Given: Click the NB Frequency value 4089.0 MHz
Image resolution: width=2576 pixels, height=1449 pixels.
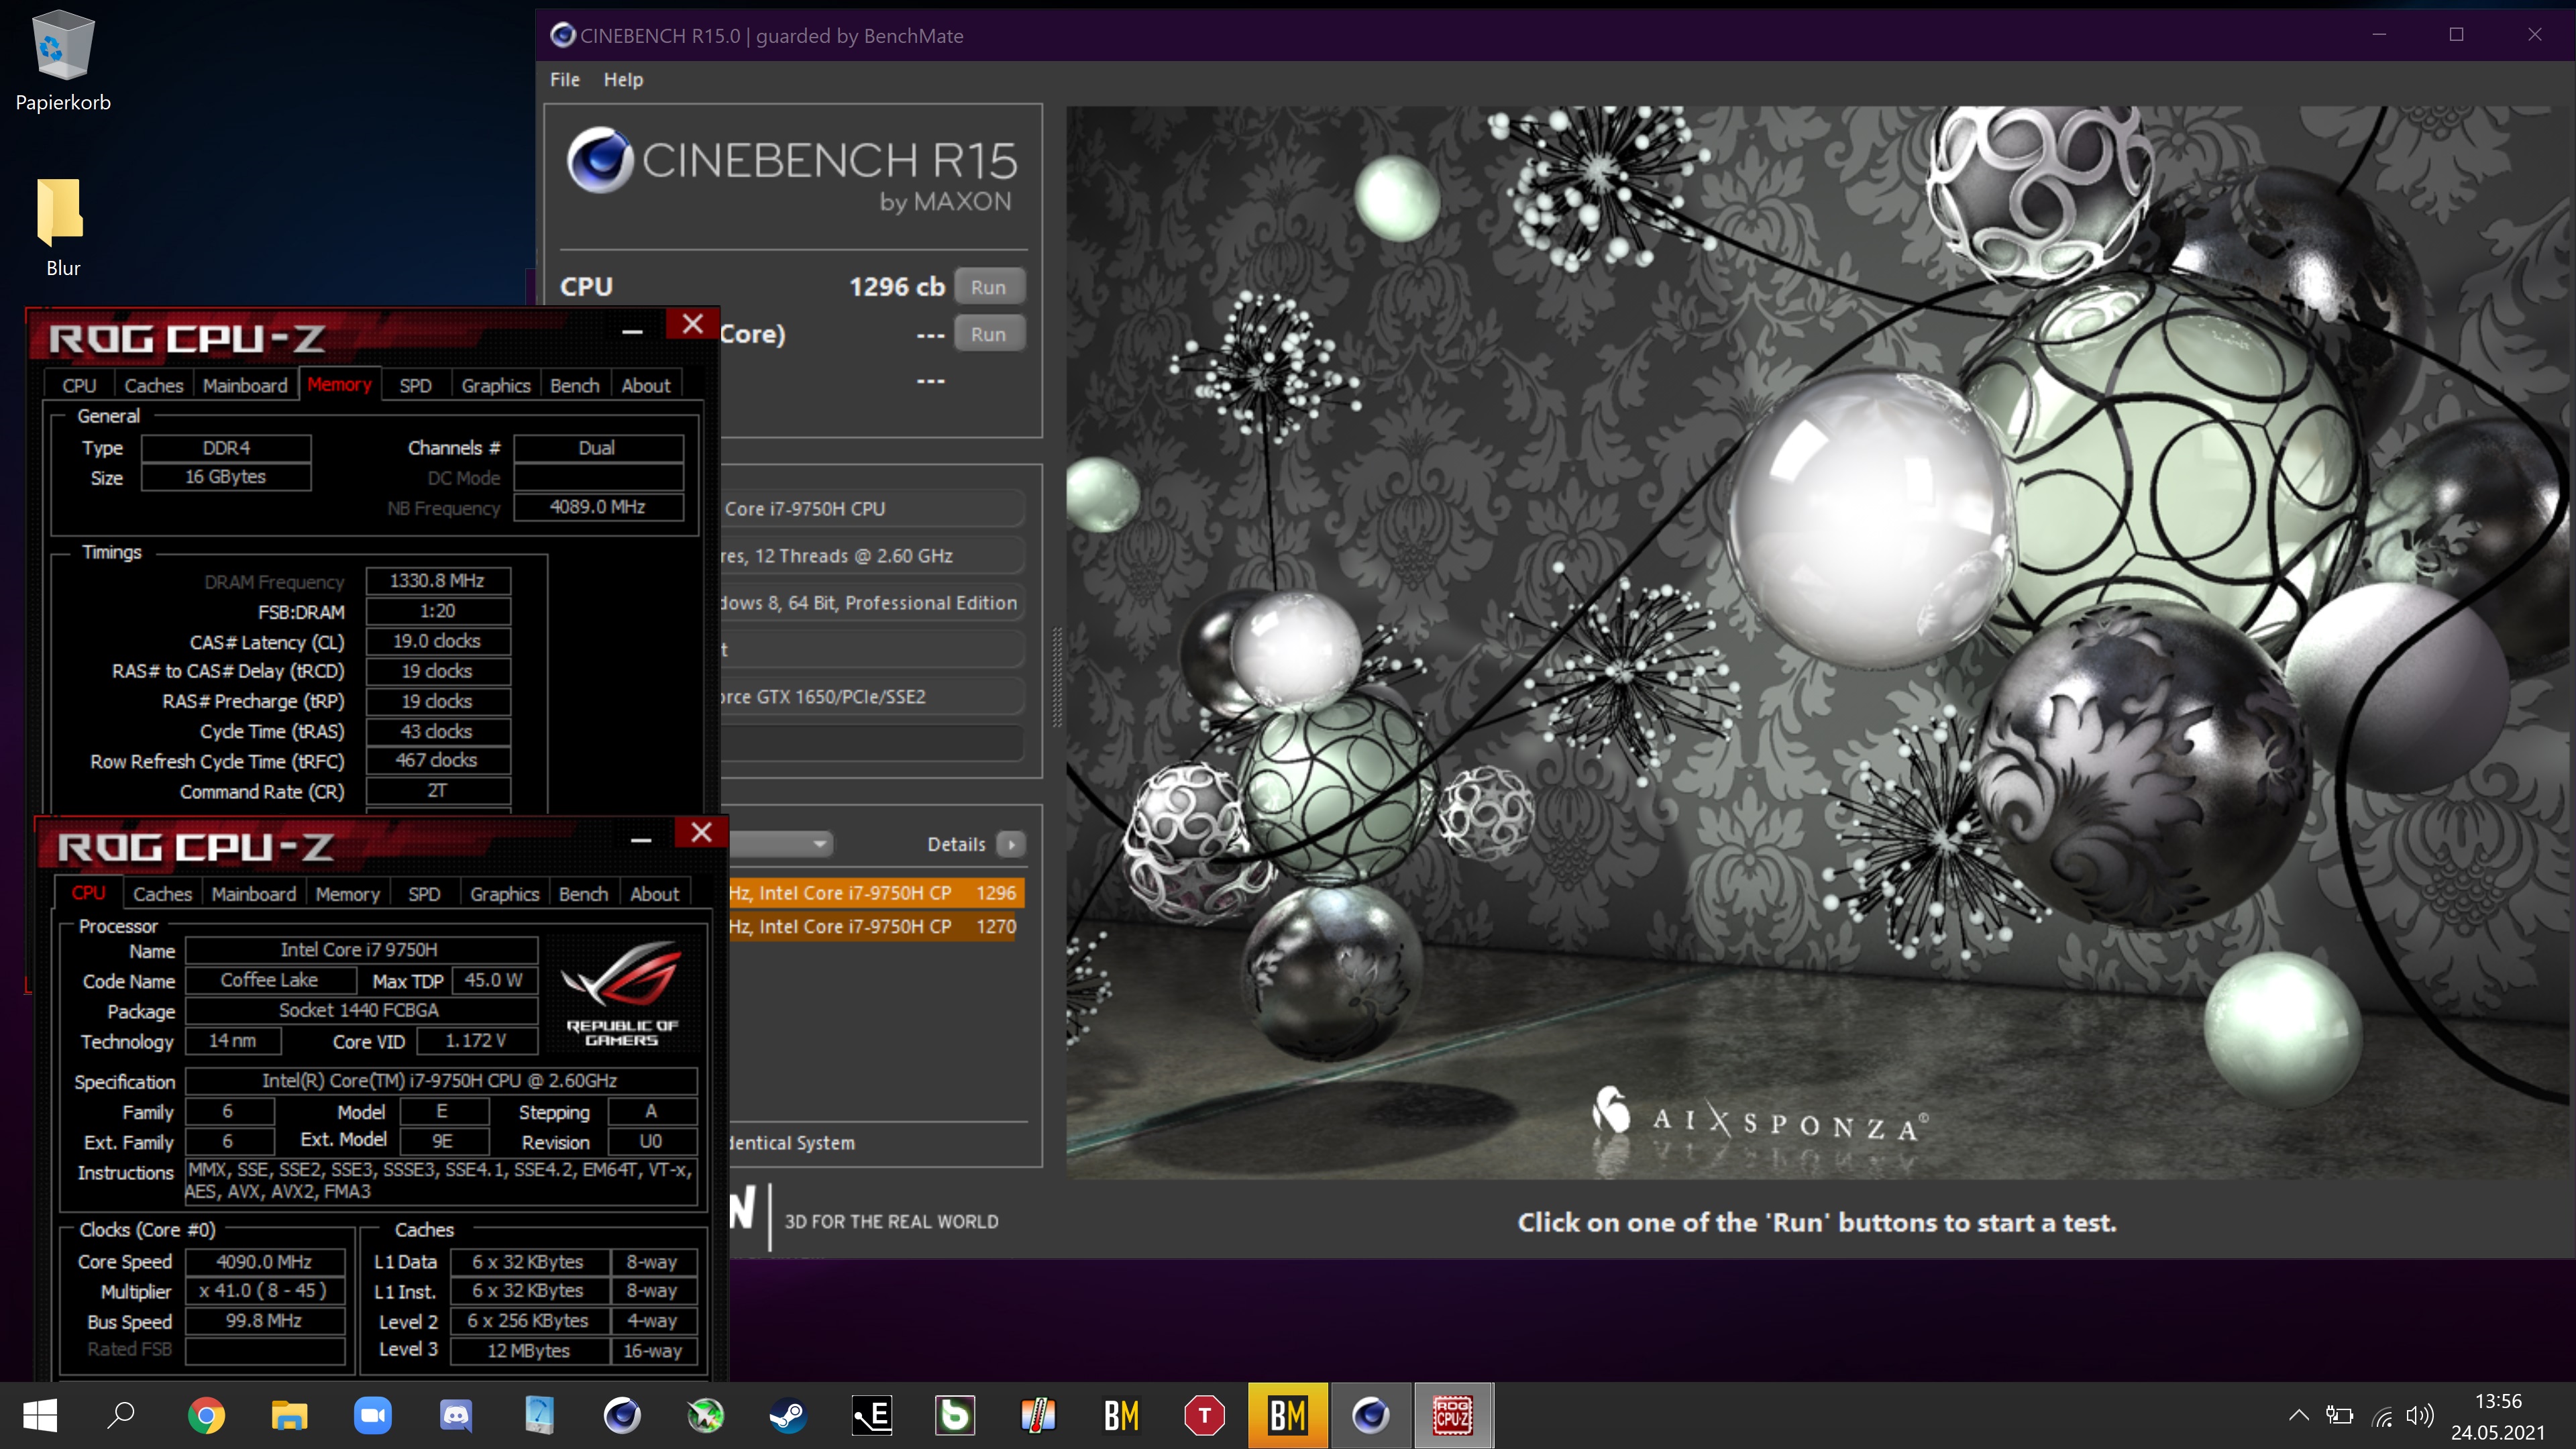Looking at the screenshot, I should (598, 507).
